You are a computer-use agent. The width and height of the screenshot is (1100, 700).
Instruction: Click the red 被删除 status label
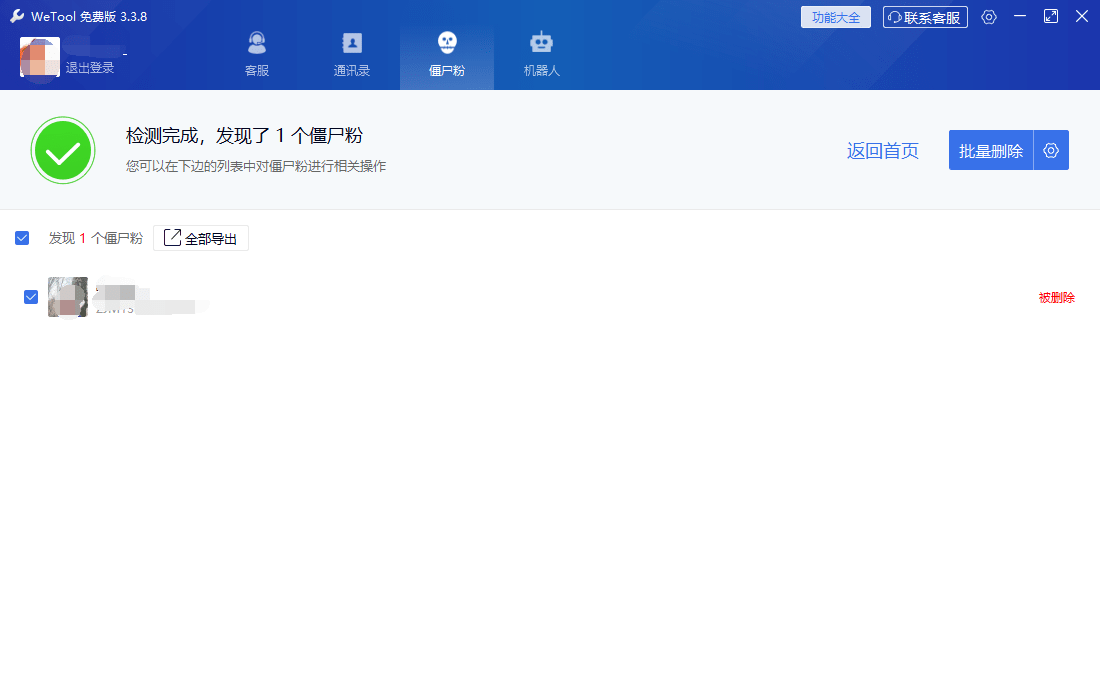[x=1057, y=297]
